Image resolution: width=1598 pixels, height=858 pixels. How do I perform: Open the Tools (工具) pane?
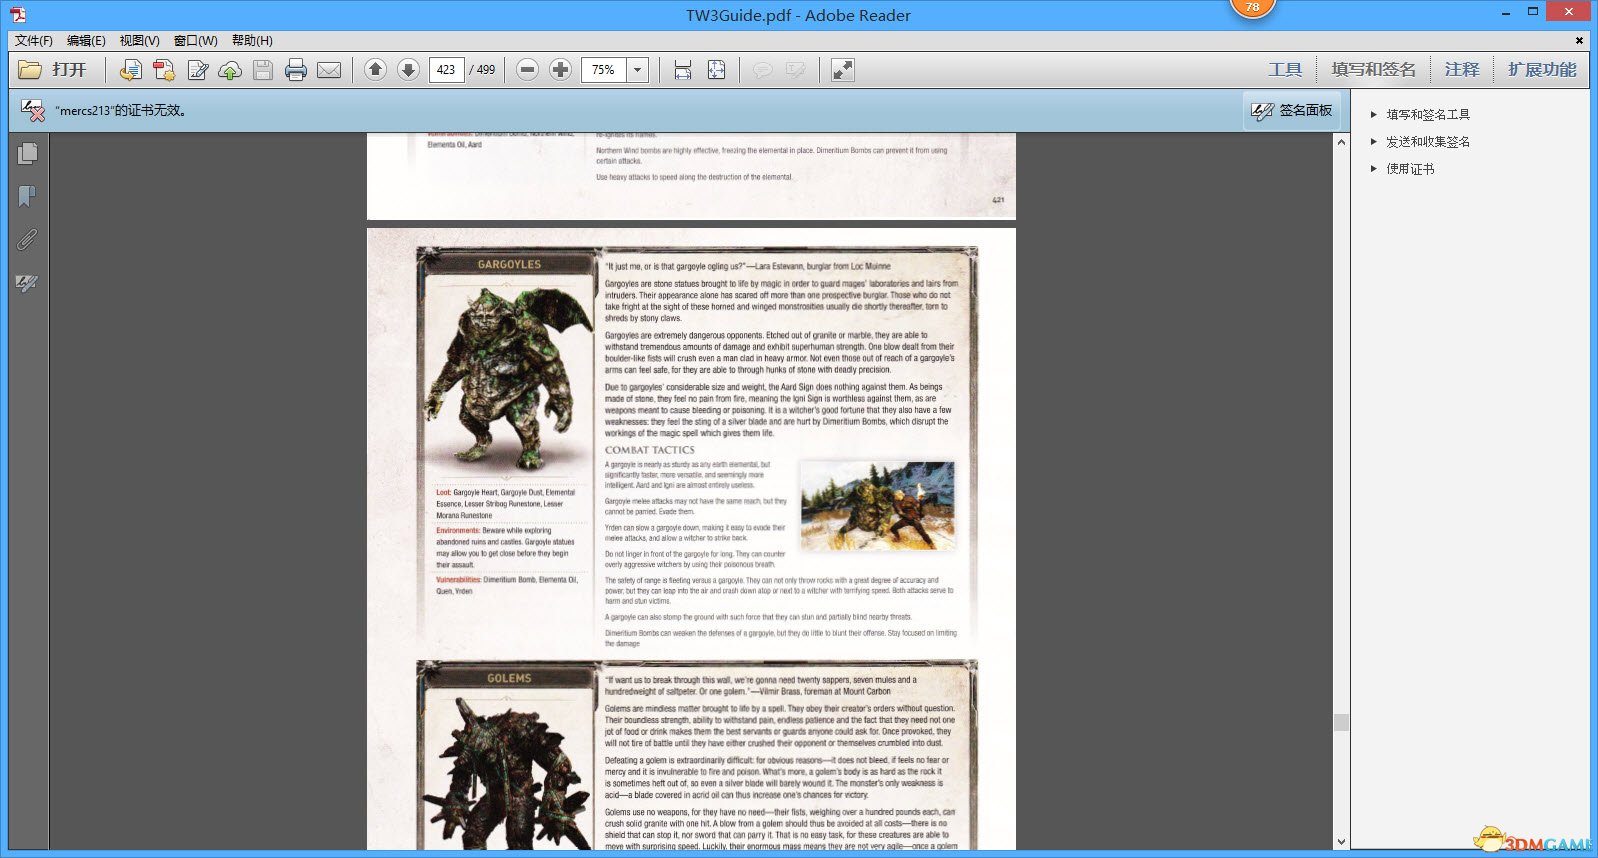point(1285,70)
